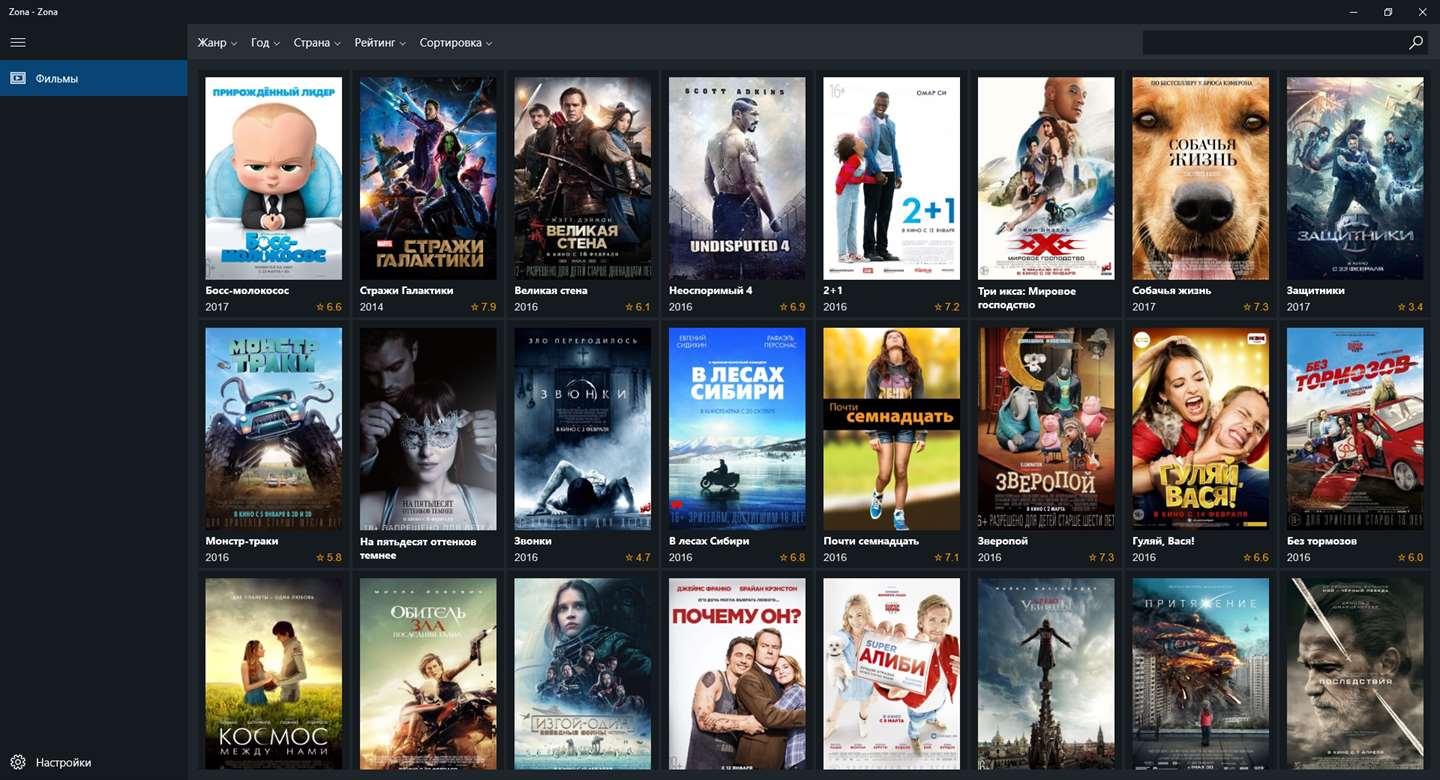The image size is (1440, 780).
Task: Click the title text 'Монстр-траки'
Action: tap(242, 541)
